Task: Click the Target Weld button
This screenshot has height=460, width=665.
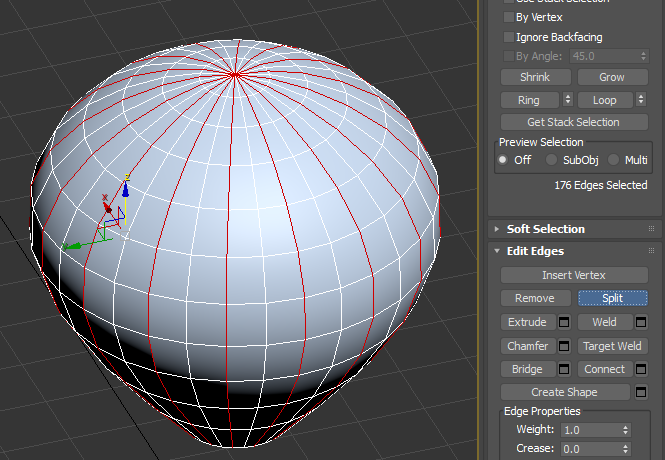Action: tap(612, 346)
